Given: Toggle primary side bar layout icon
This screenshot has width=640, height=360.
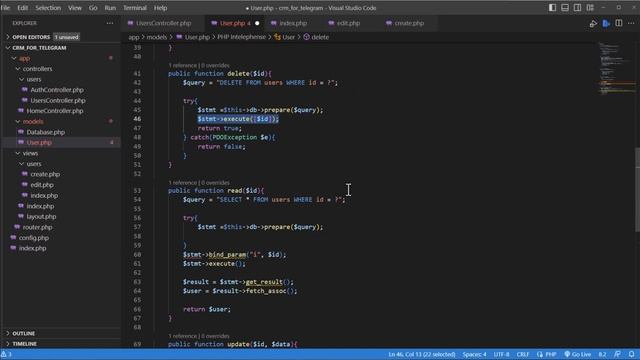Looking at the screenshot, I should (x=552, y=8).
